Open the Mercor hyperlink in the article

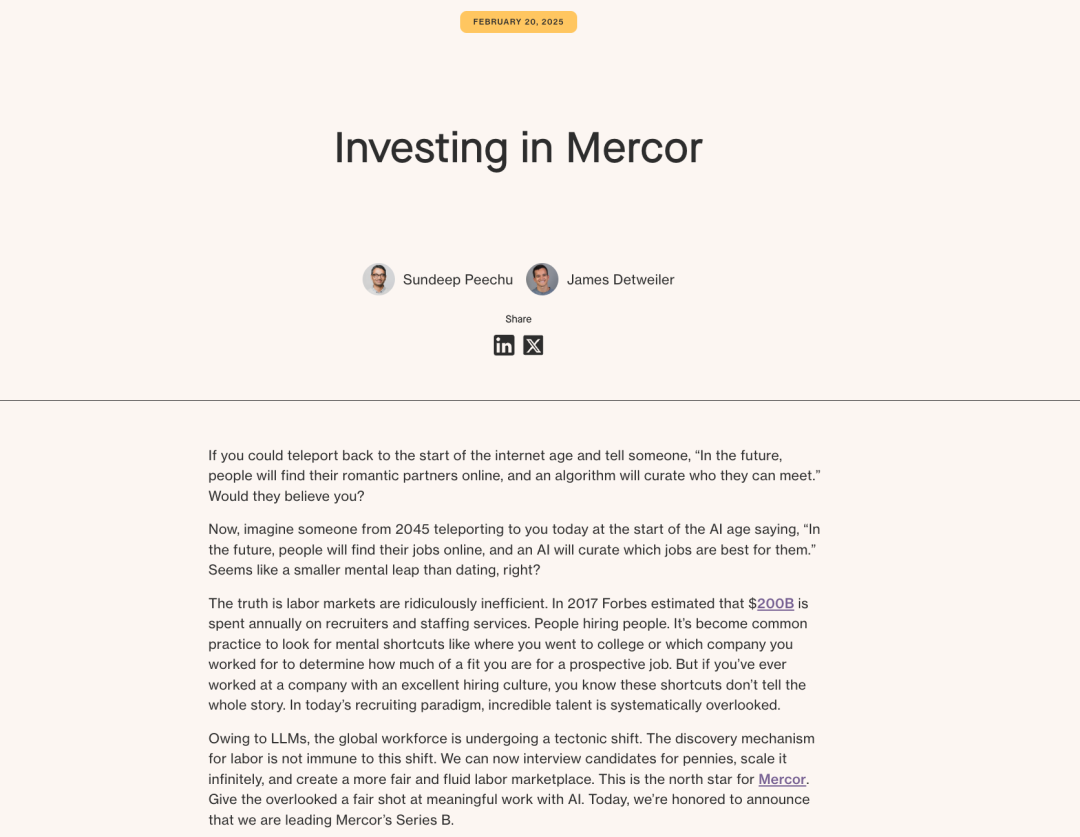coord(782,779)
